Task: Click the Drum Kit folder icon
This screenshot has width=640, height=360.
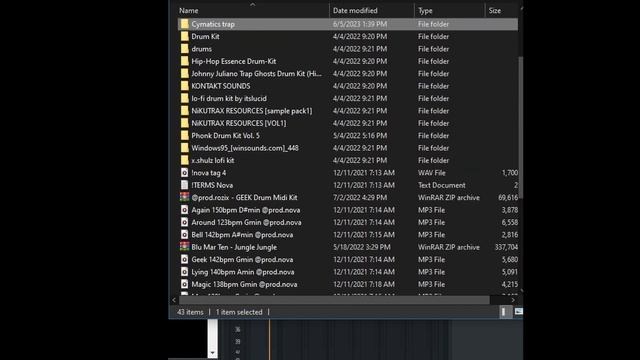Action: [x=184, y=36]
